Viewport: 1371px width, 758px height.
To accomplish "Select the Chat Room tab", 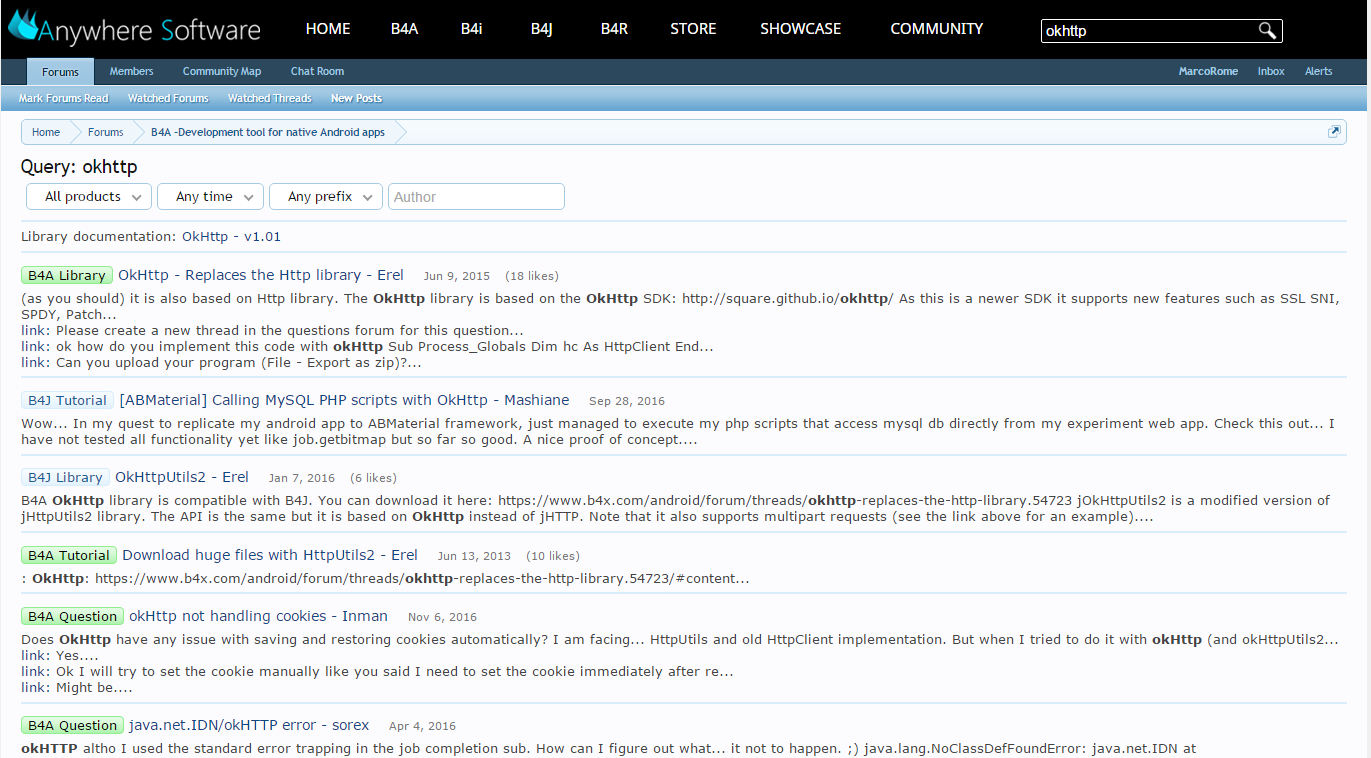I will coord(317,72).
